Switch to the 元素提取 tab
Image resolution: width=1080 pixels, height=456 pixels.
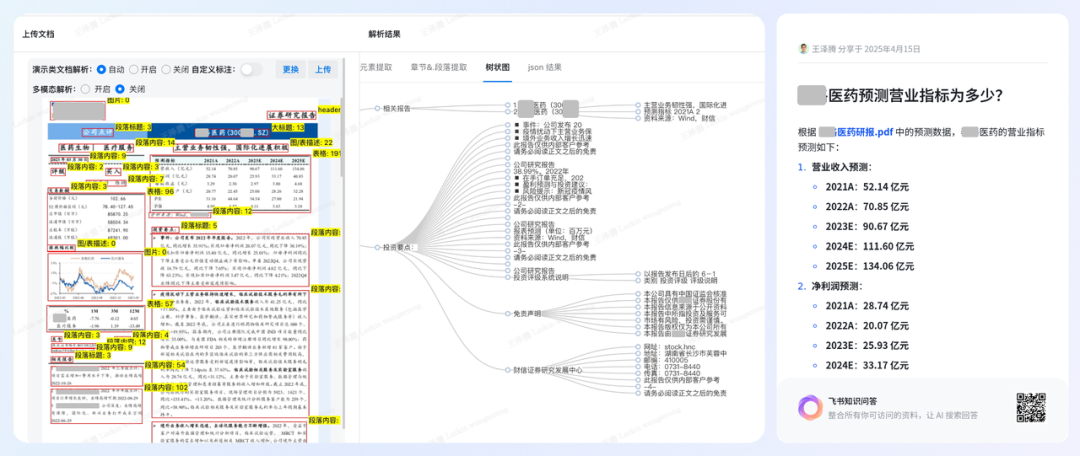point(376,68)
